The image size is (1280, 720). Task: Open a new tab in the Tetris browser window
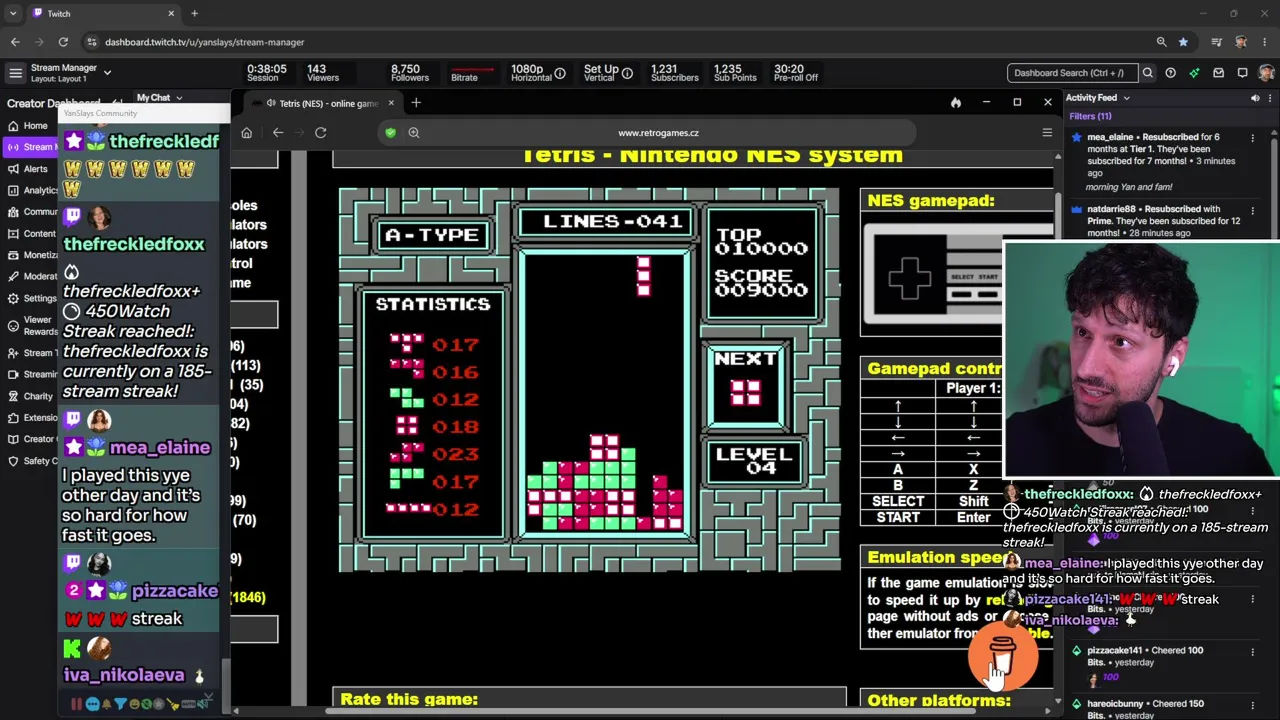click(416, 103)
